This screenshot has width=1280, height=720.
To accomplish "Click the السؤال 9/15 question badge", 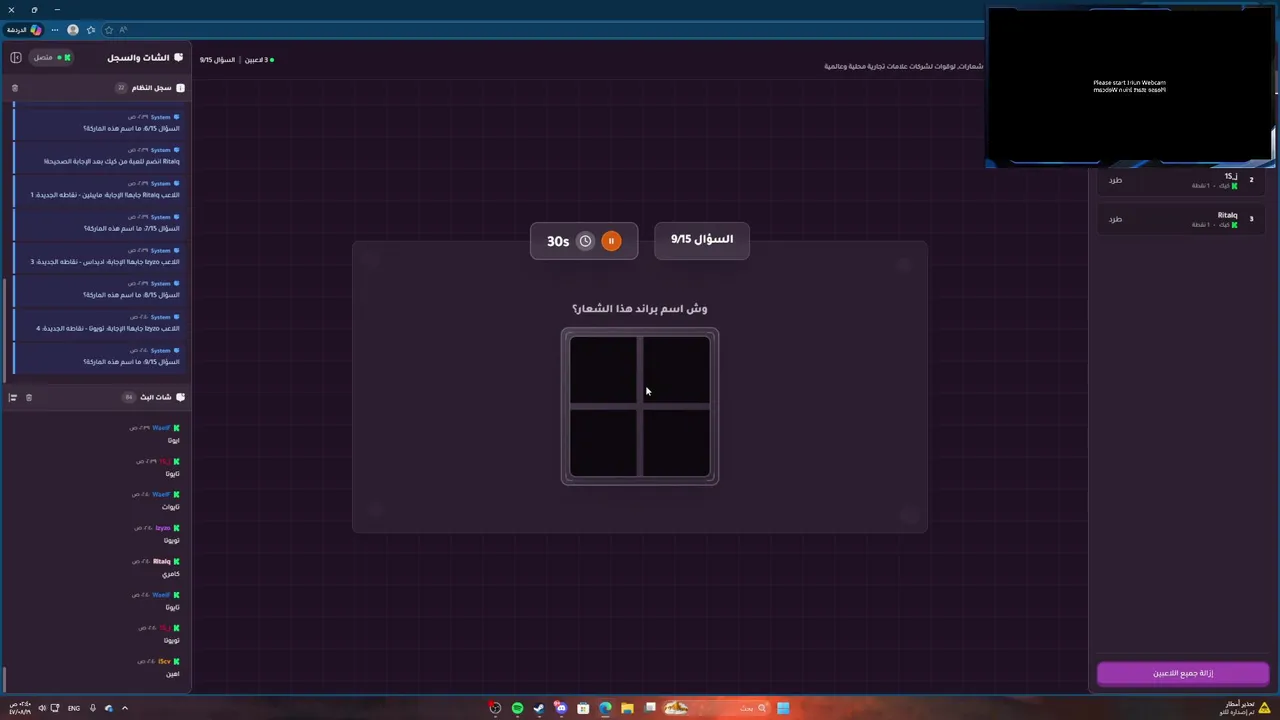I will click(x=702, y=240).
